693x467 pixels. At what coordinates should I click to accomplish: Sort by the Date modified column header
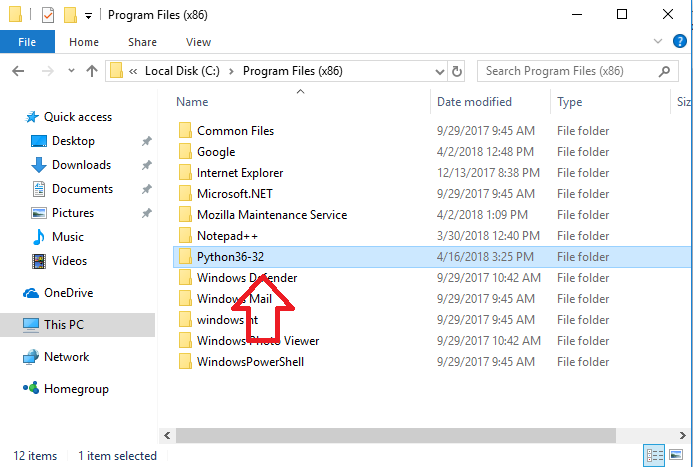click(x=474, y=102)
